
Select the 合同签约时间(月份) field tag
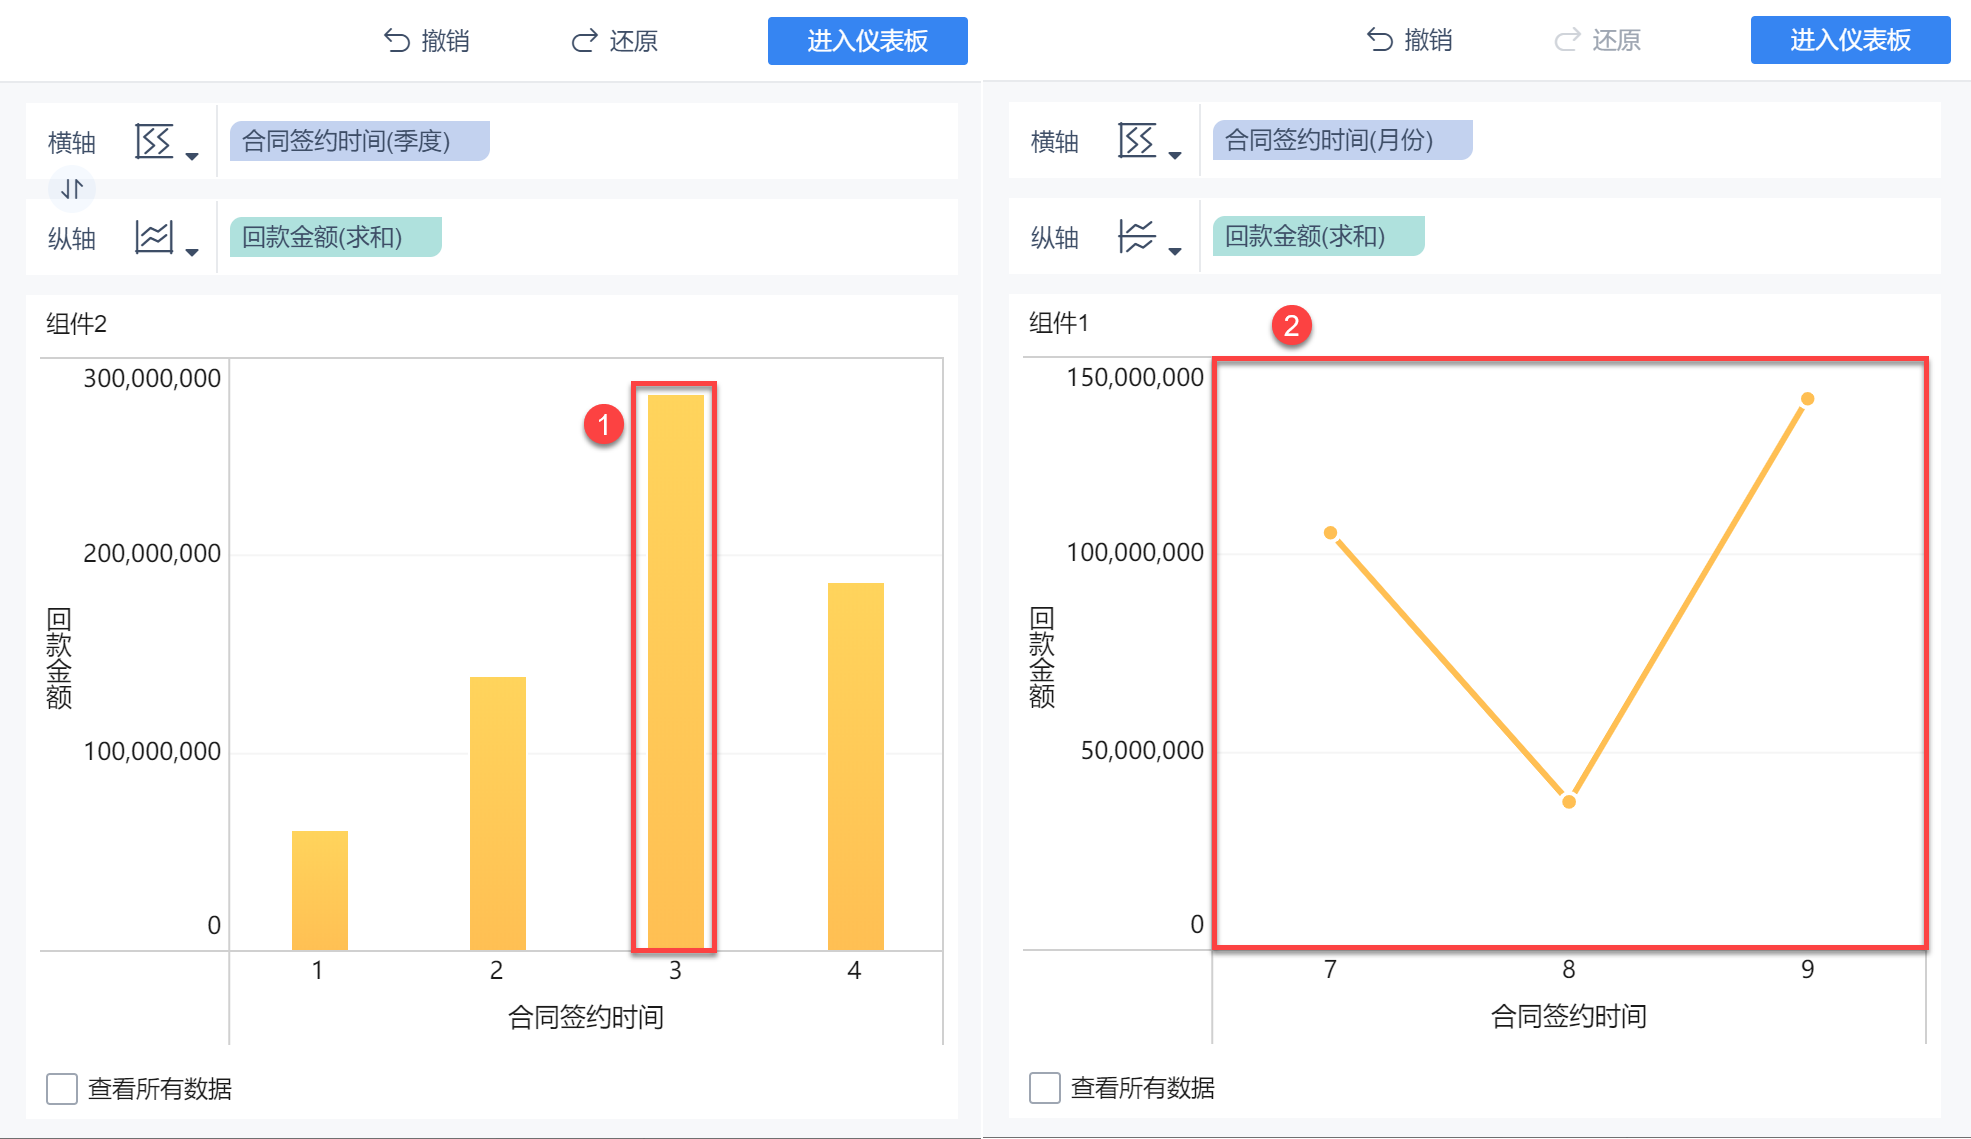coord(1341,140)
